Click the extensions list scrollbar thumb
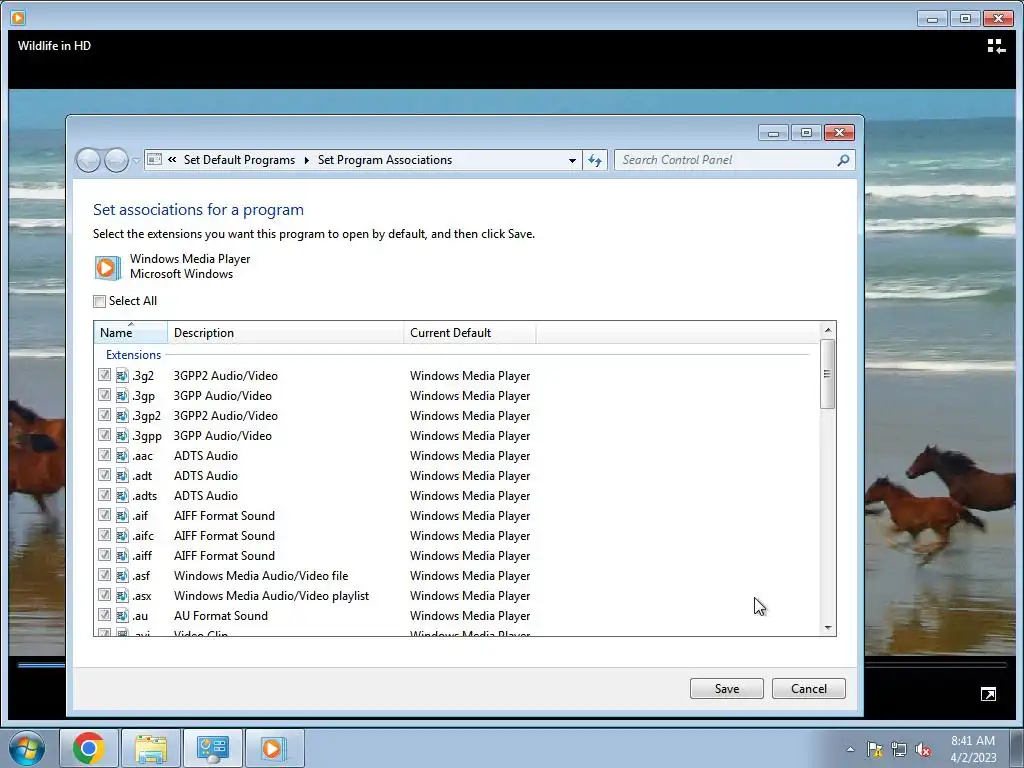Image resolution: width=1024 pixels, height=768 pixels. pos(827,374)
